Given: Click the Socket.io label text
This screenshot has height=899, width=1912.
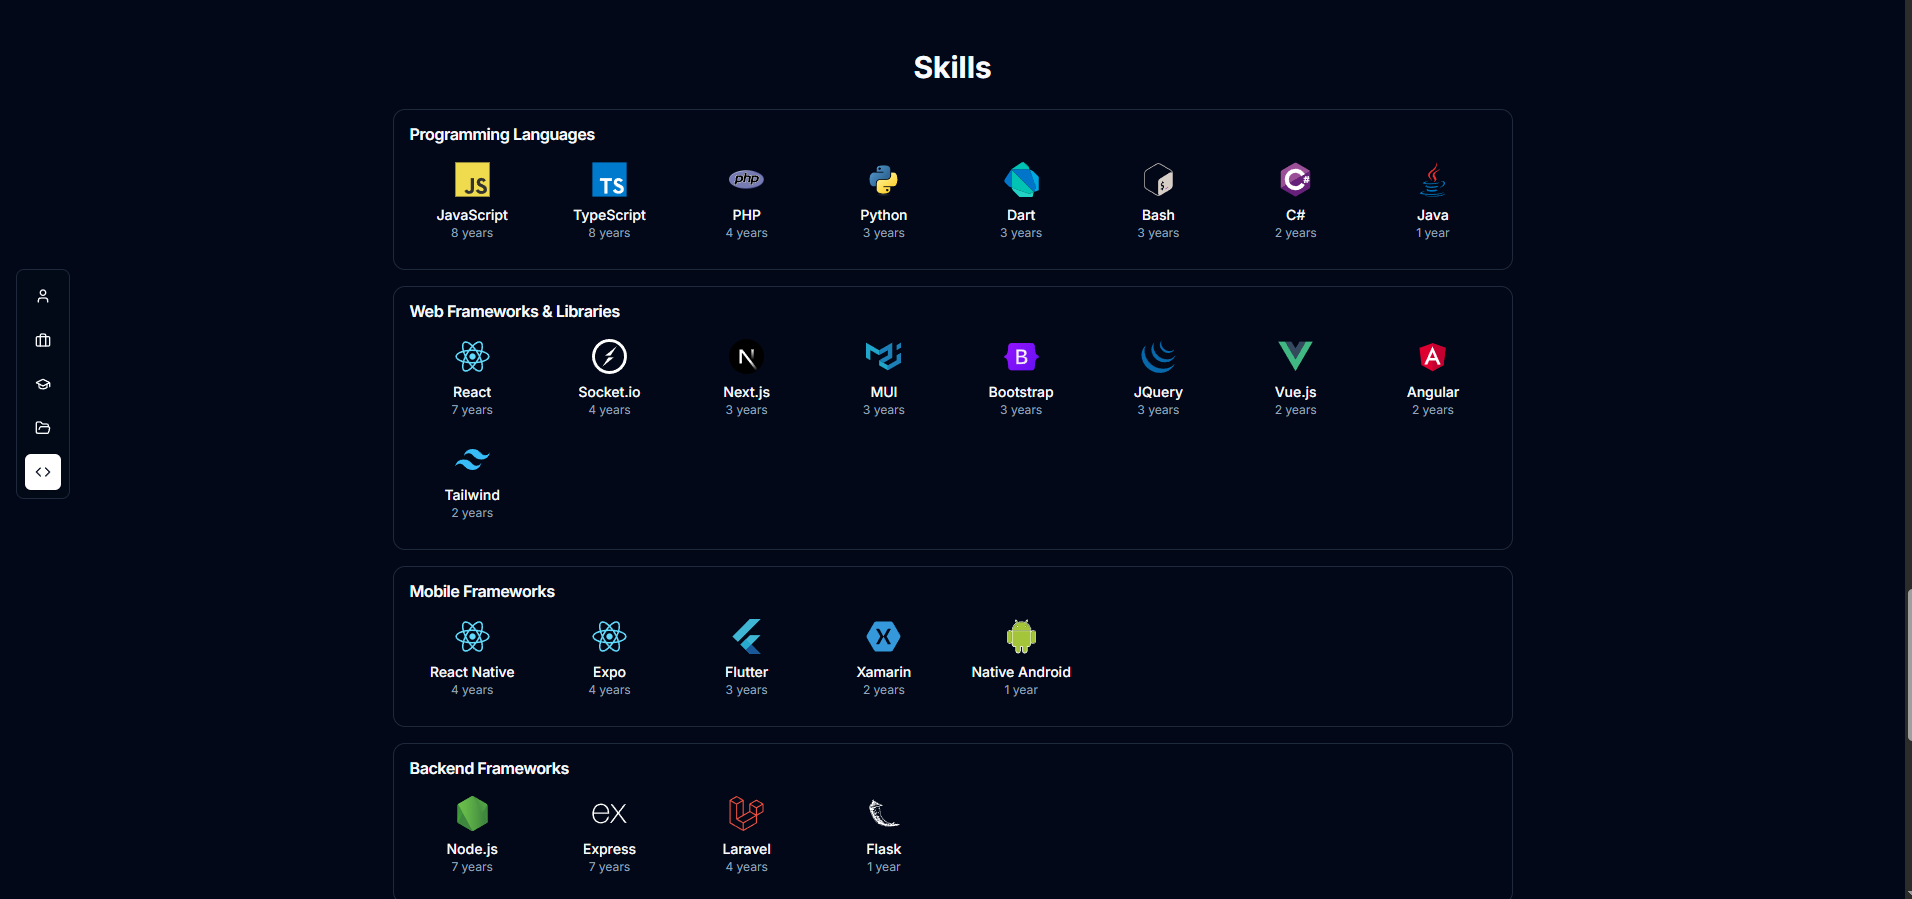Looking at the screenshot, I should click(609, 392).
